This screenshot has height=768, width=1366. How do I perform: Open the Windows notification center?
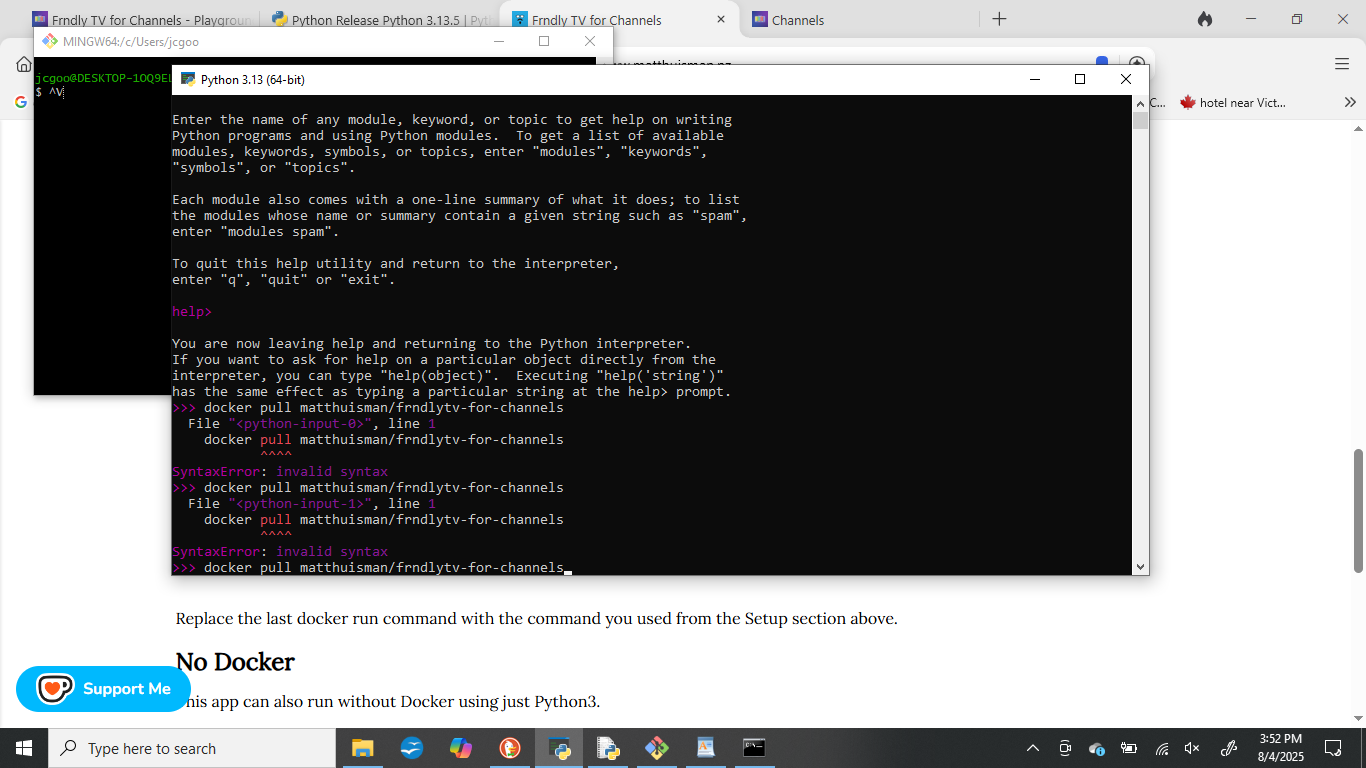(1332, 748)
